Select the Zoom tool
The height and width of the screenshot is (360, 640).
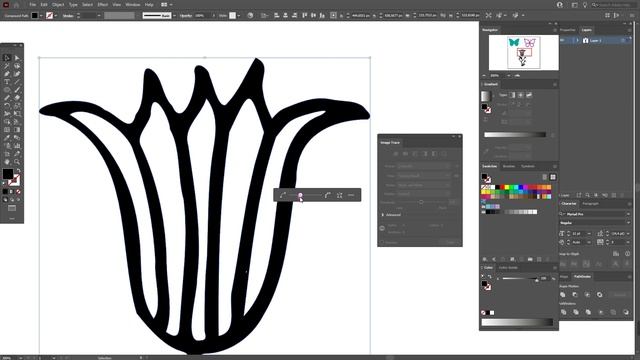pyautogui.click(x=17, y=162)
